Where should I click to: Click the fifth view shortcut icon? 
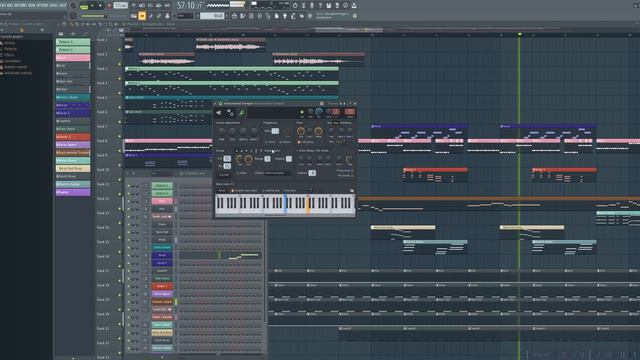167,16
